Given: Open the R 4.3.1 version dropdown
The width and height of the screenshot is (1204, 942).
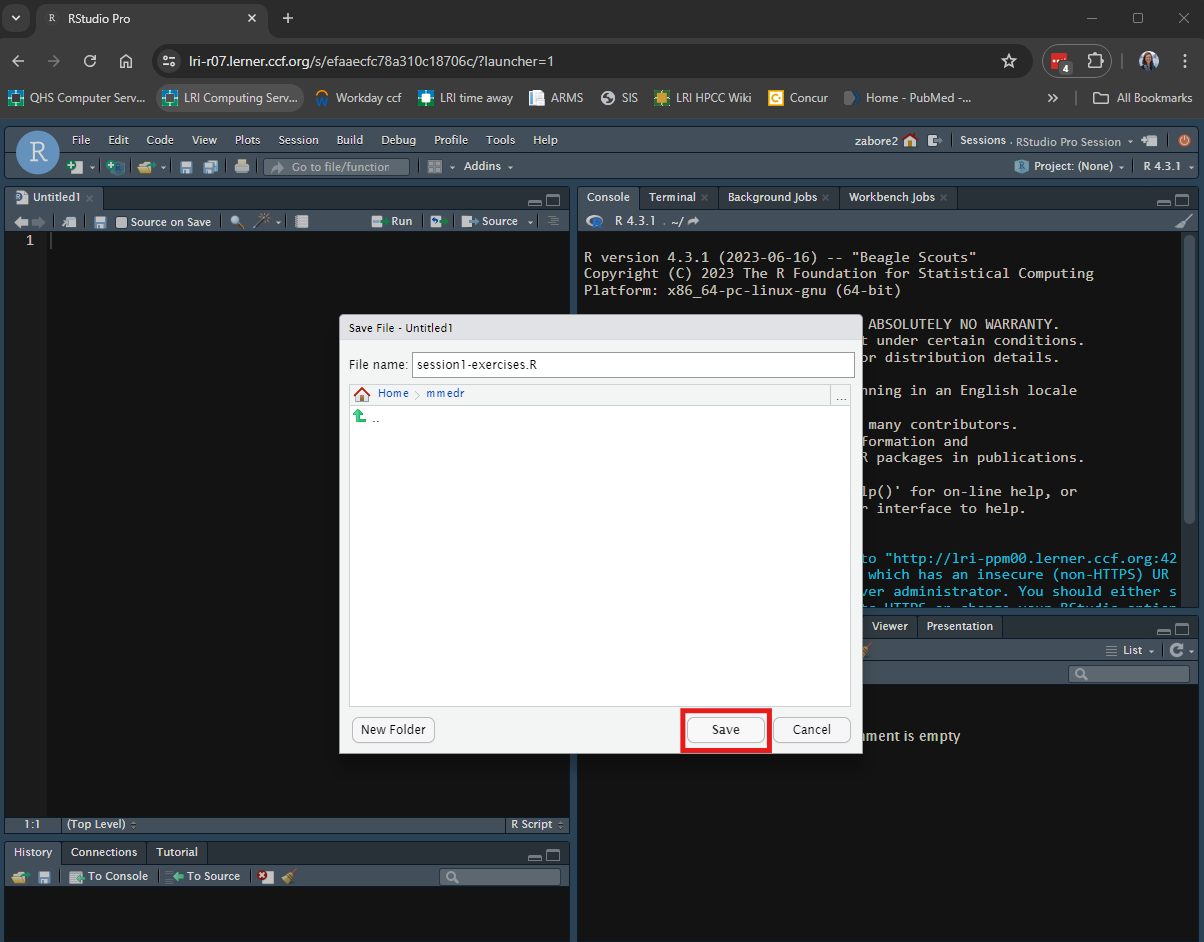Looking at the screenshot, I should coord(1167,167).
